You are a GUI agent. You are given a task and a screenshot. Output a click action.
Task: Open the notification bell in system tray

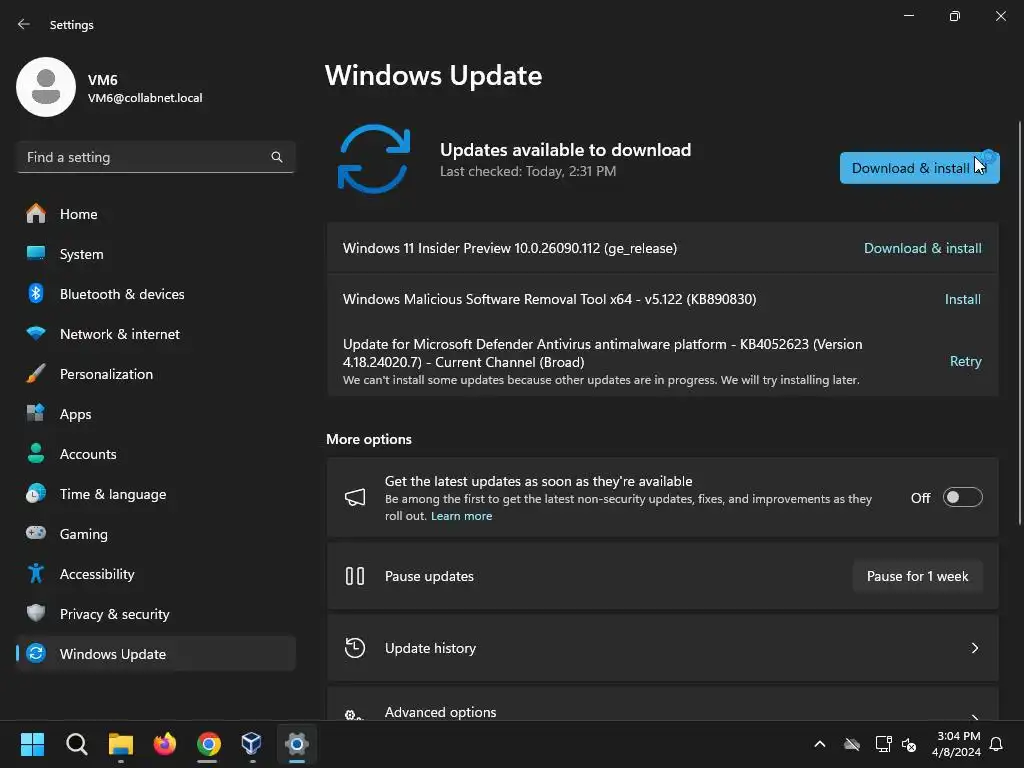tap(997, 744)
